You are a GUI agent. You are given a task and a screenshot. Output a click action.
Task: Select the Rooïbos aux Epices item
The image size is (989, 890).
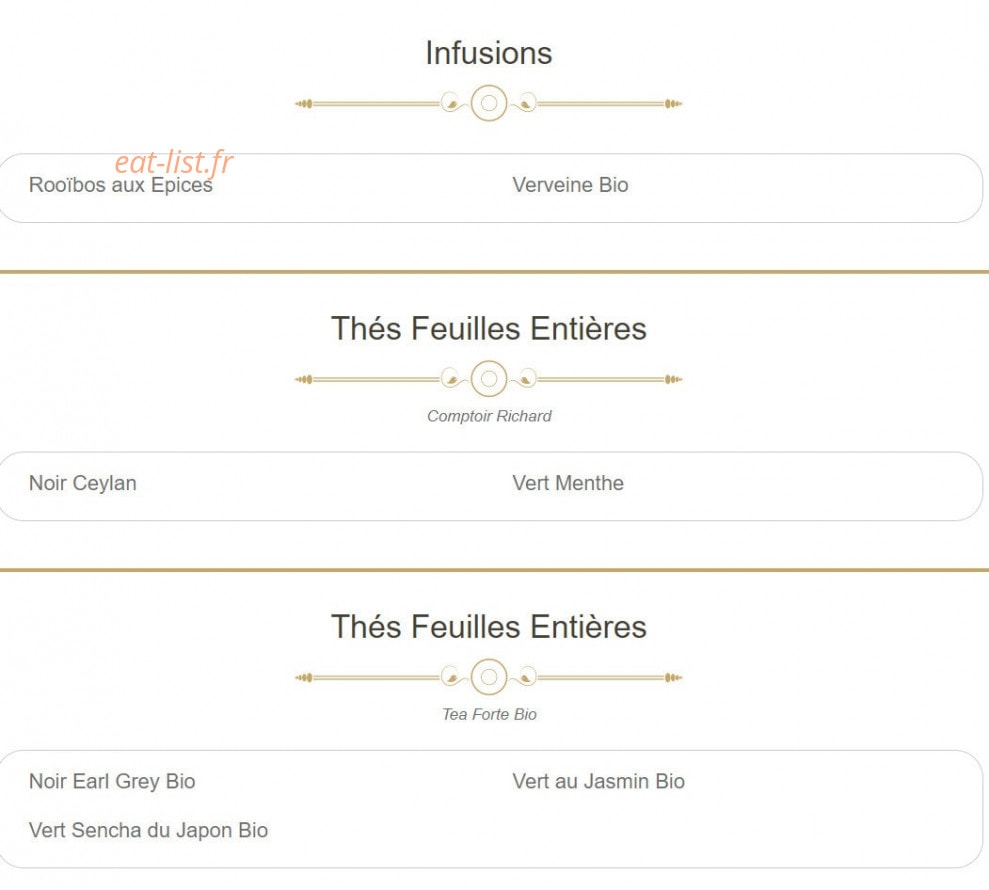120,185
